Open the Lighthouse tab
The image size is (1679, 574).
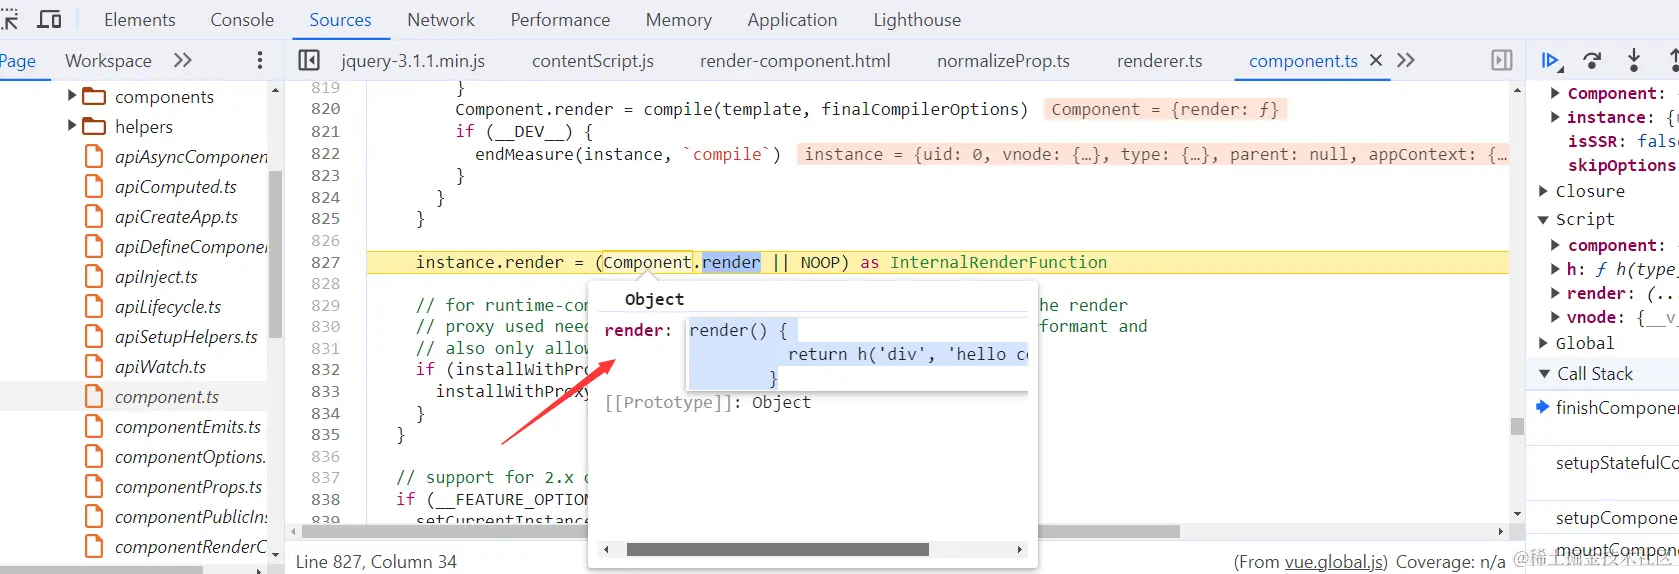coord(917,20)
